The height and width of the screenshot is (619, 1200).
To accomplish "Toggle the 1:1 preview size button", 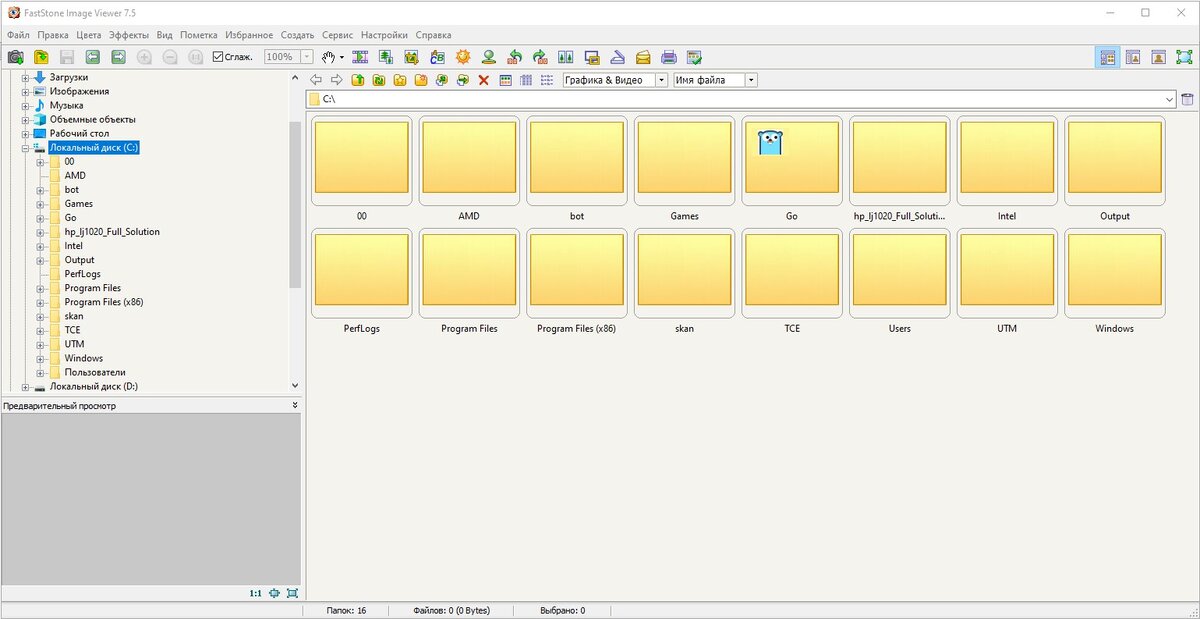I will tap(256, 593).
